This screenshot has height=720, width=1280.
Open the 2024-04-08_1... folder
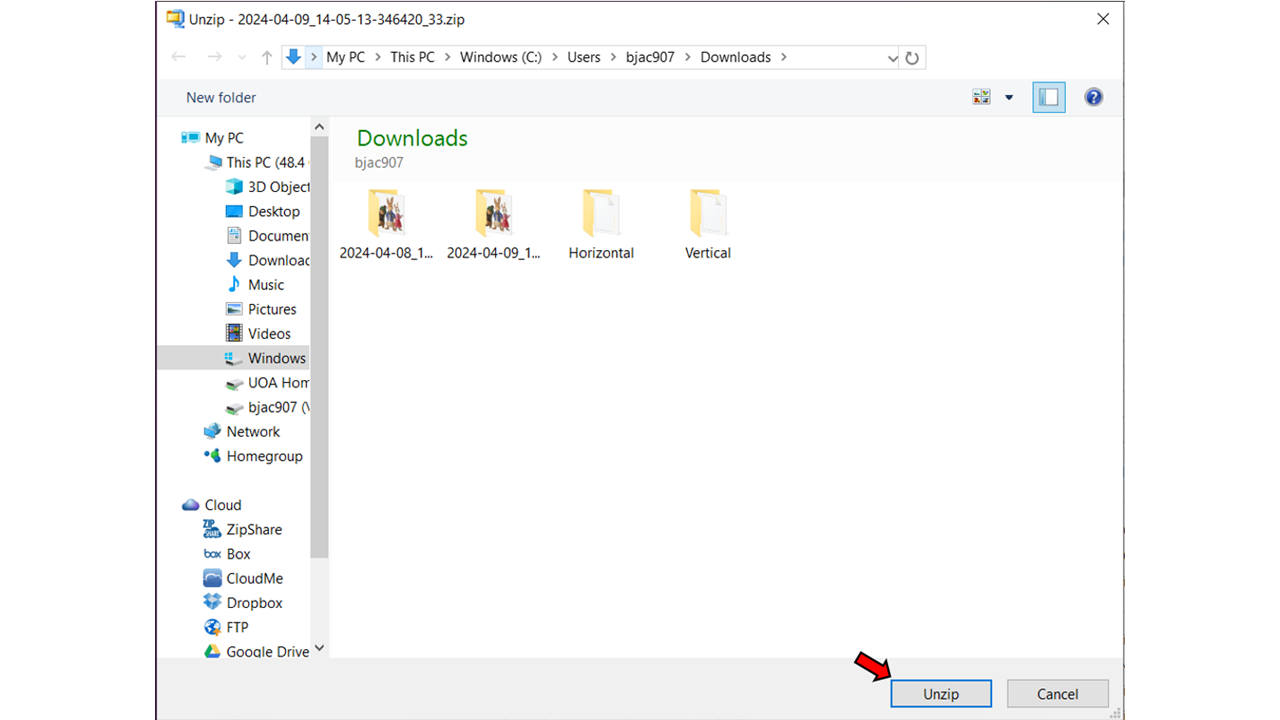pos(386,224)
